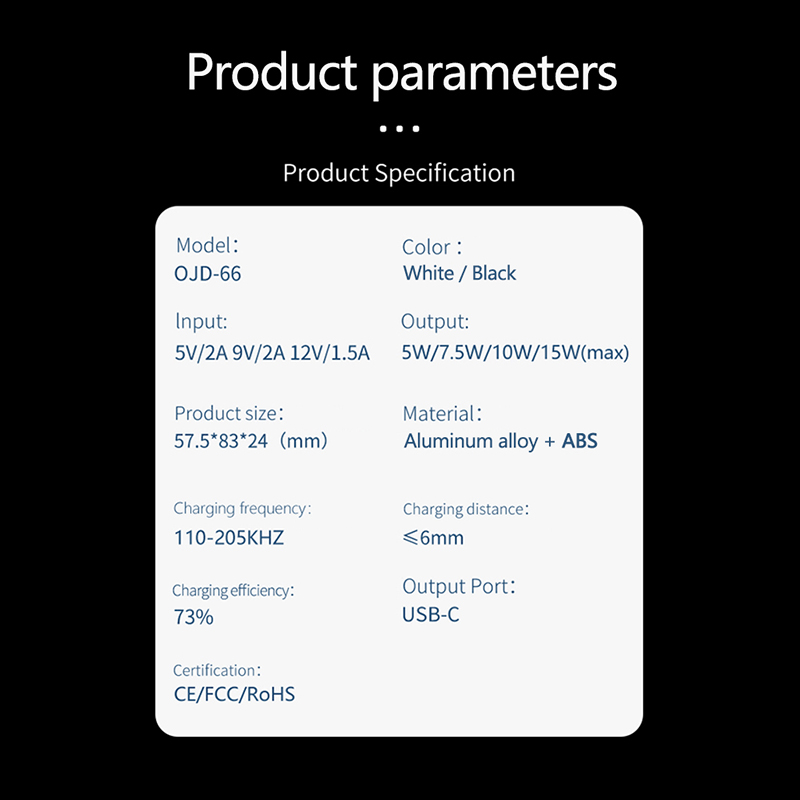Click the Model label
The width and height of the screenshot is (800, 800).
pyautogui.click(x=207, y=245)
